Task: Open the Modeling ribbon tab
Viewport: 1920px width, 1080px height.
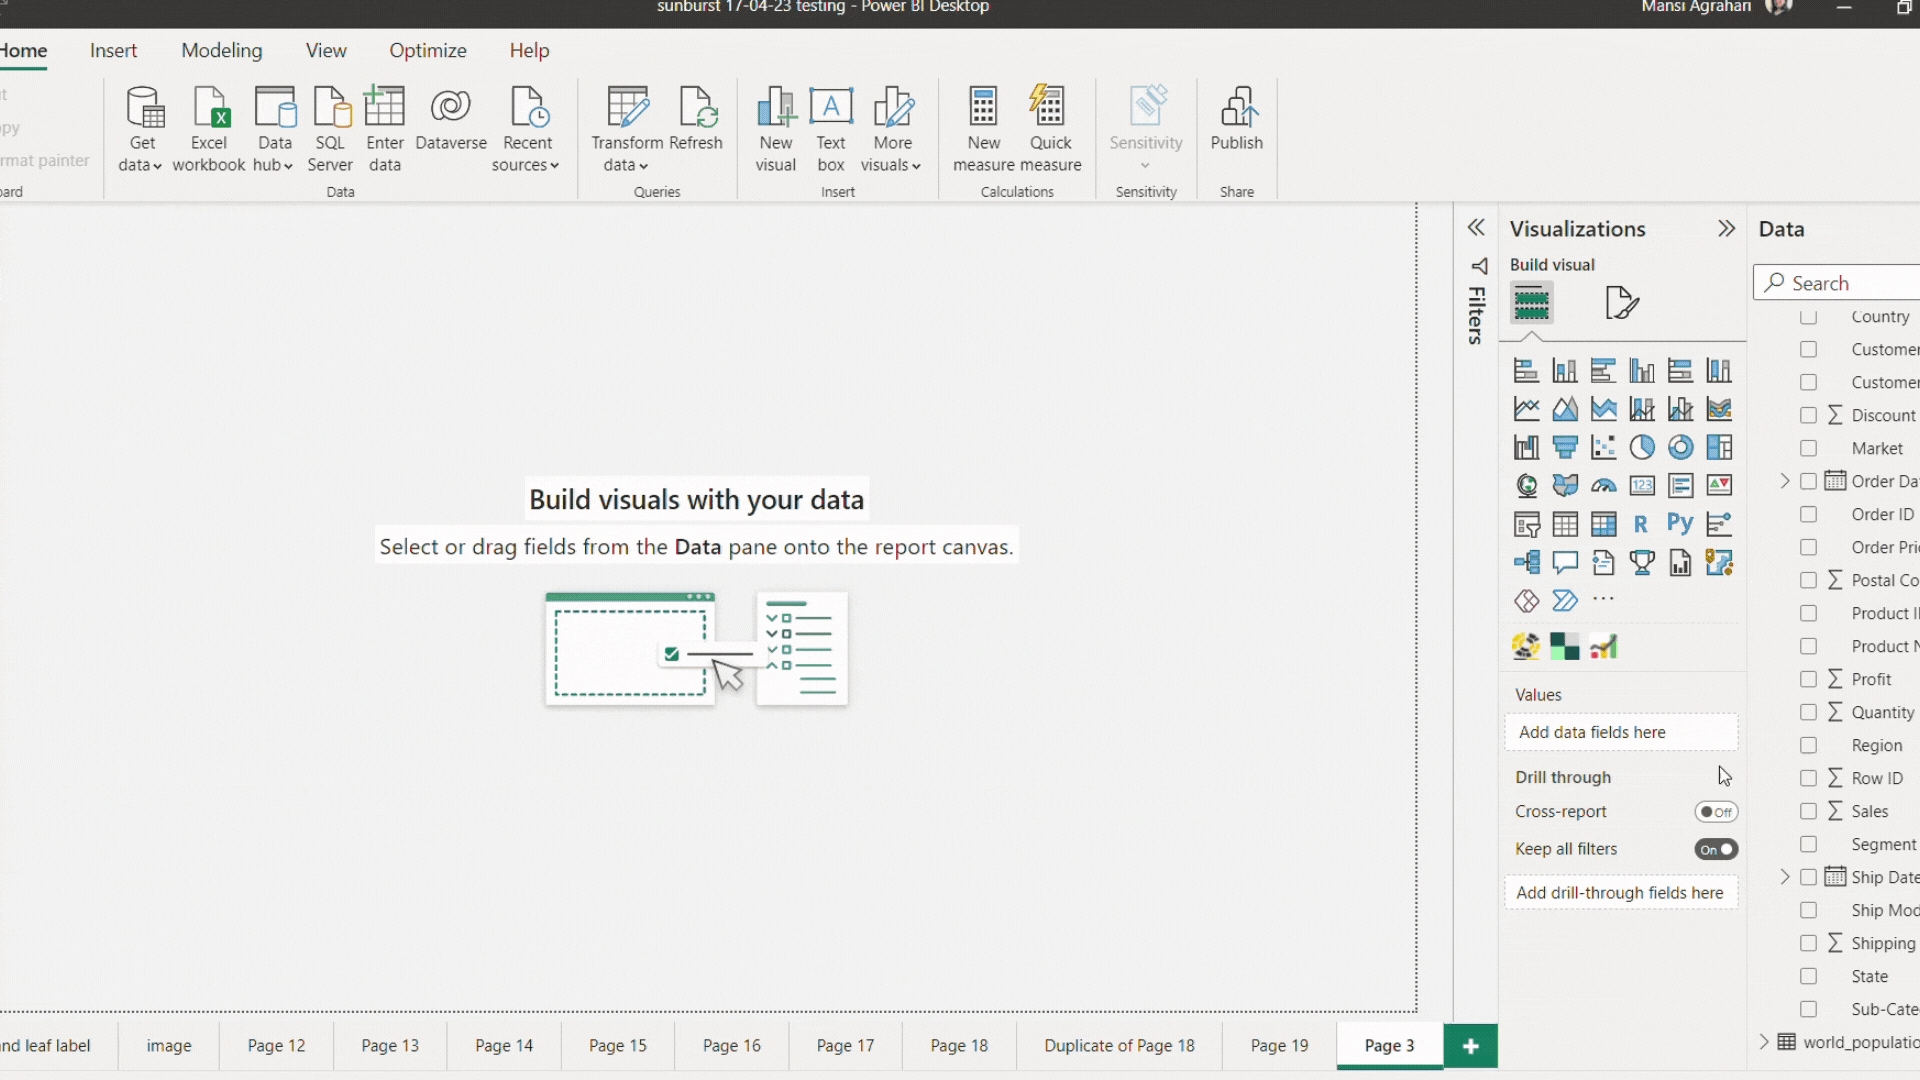Action: click(221, 50)
